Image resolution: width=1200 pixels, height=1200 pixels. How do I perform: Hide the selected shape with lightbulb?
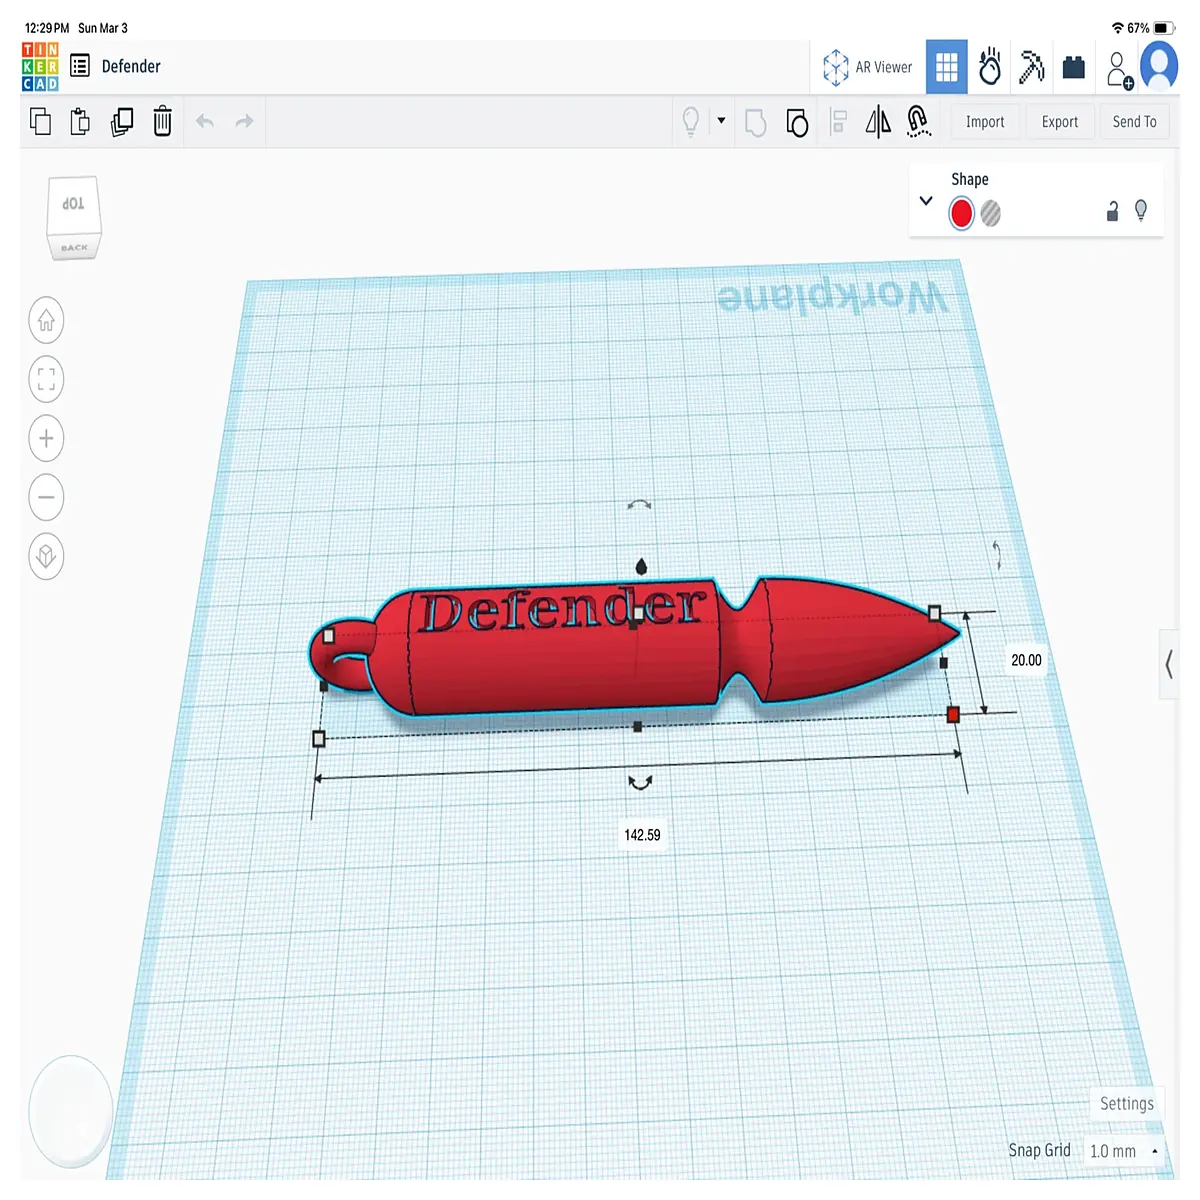(x=1141, y=210)
